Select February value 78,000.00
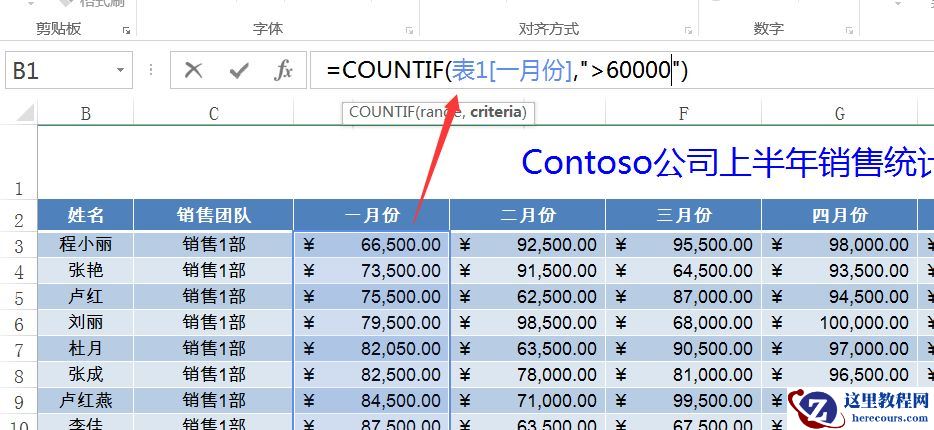934x430 pixels. coord(528,375)
